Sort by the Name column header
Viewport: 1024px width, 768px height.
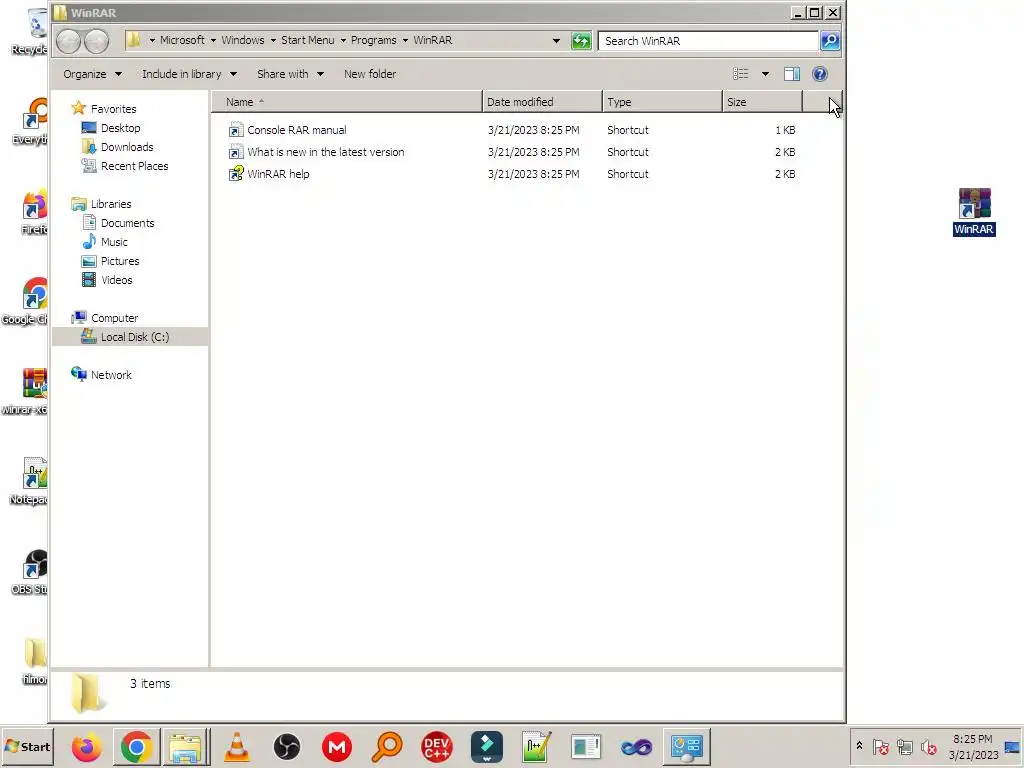tap(347, 102)
